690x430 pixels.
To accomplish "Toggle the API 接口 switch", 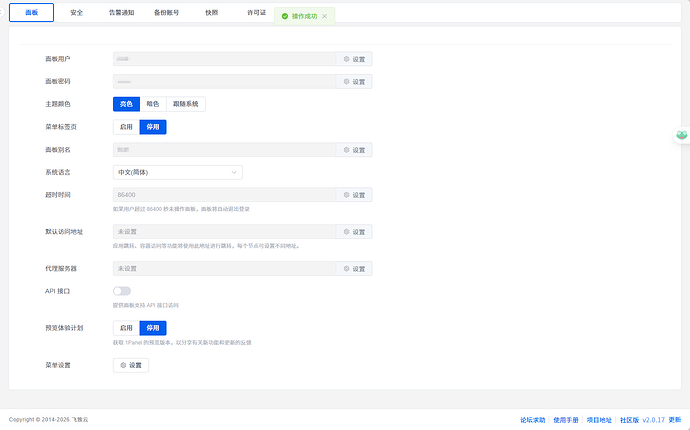I will click(122, 291).
